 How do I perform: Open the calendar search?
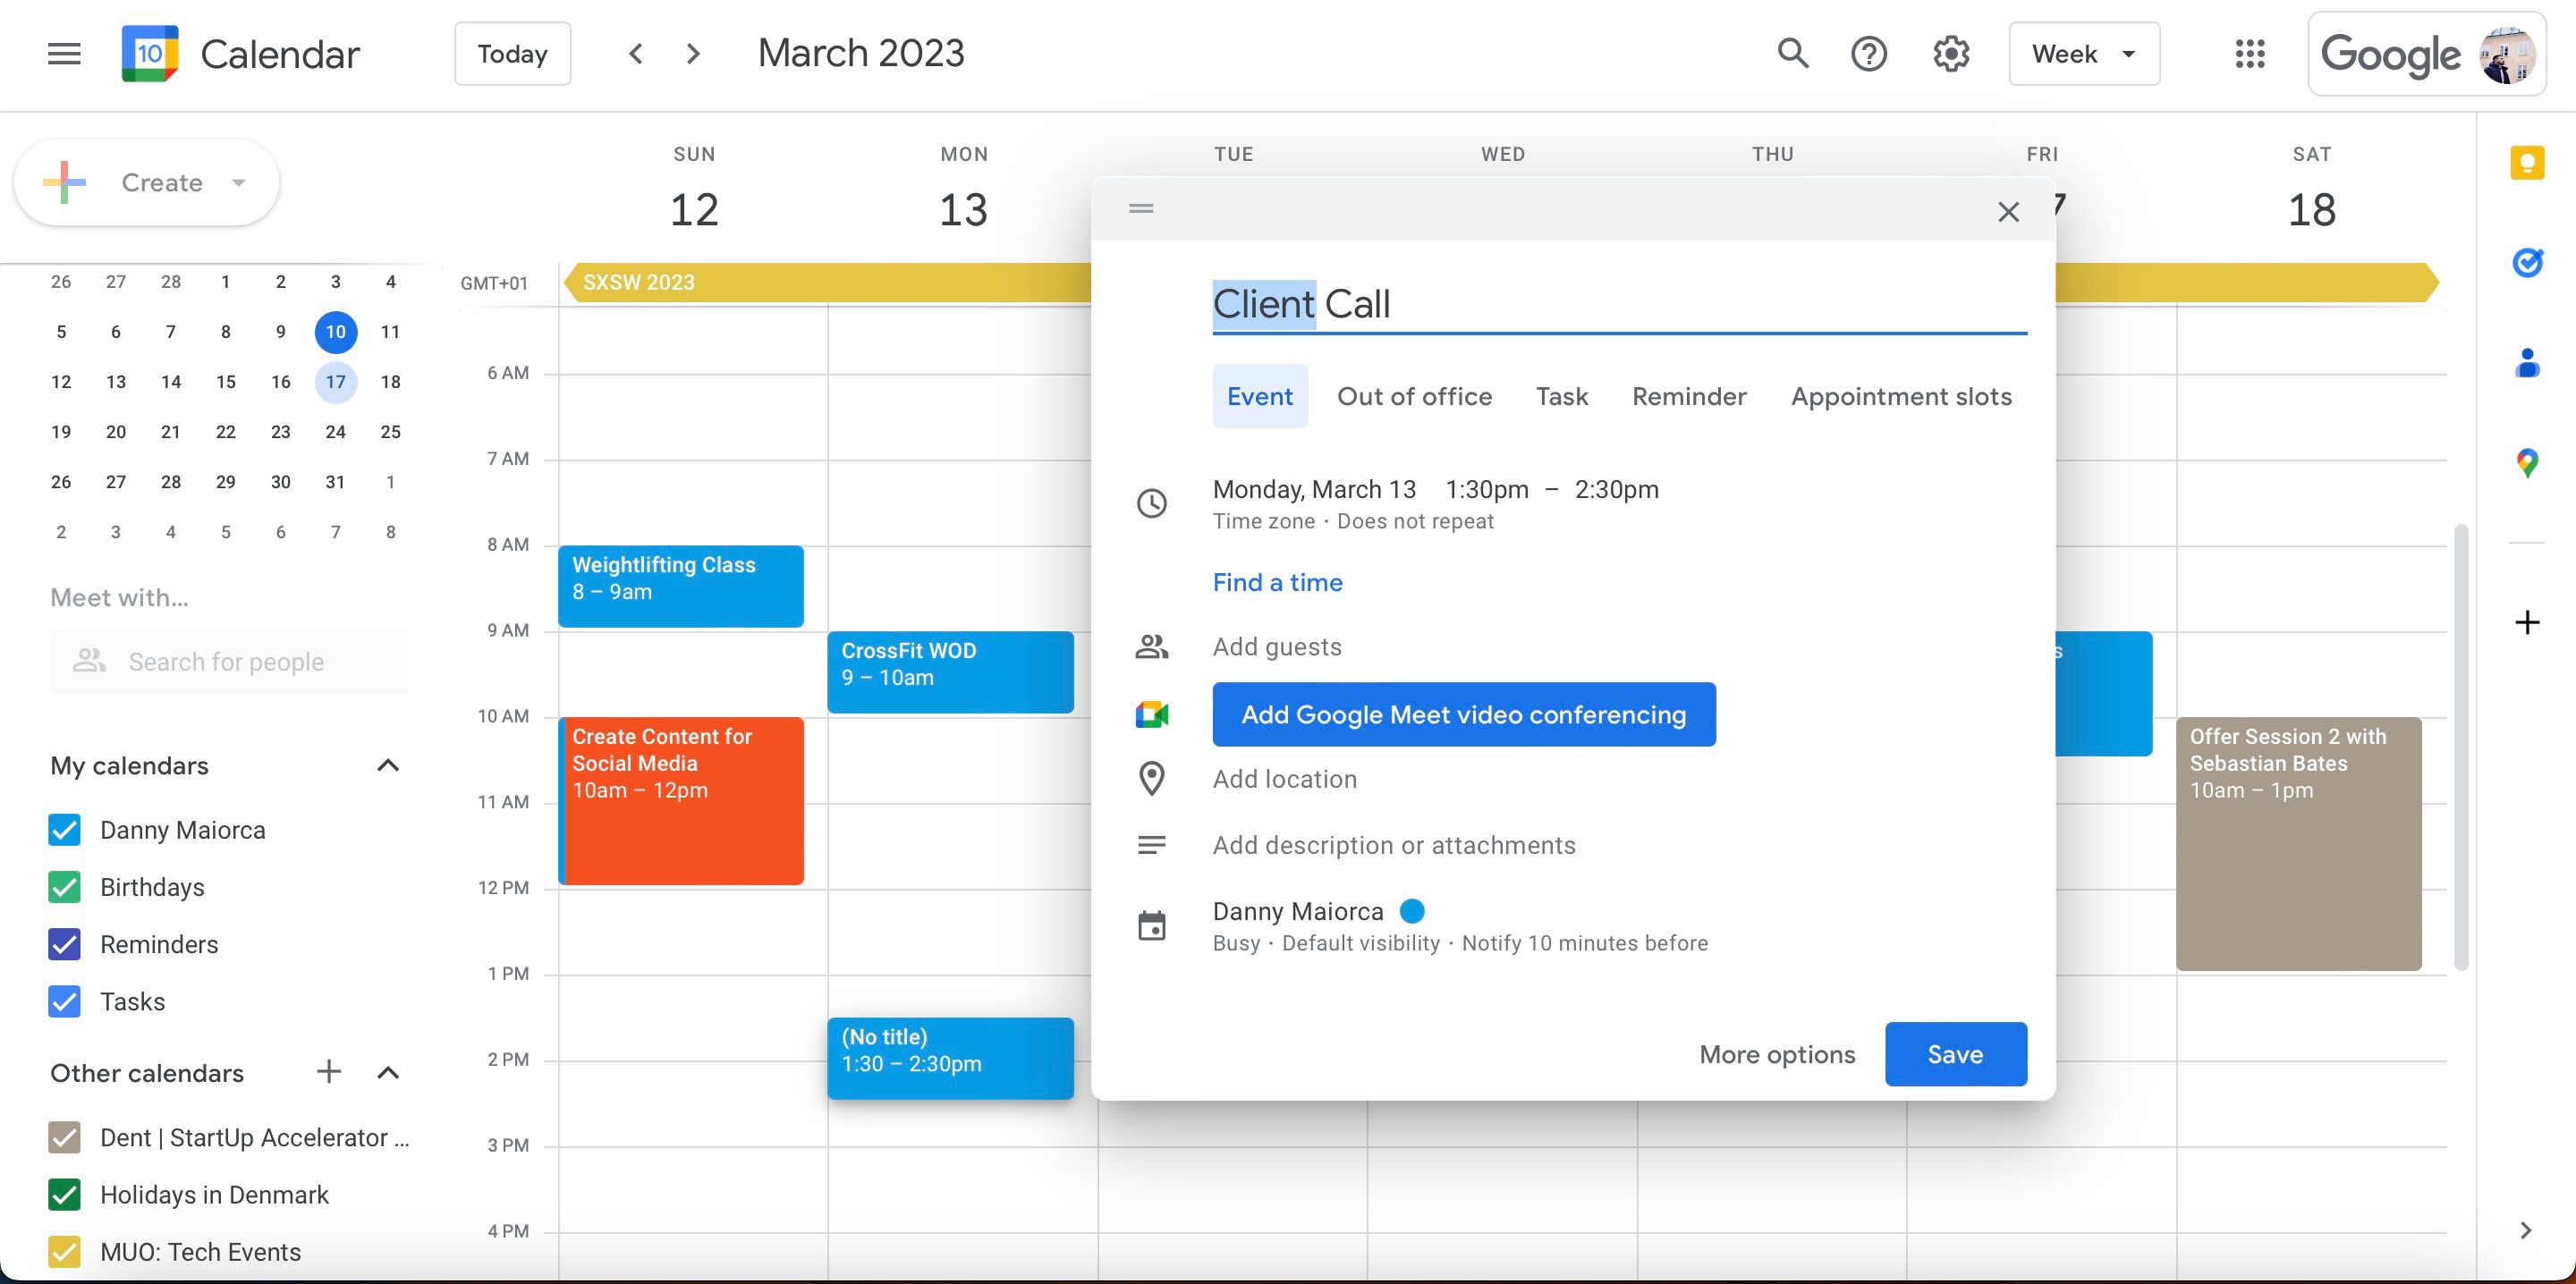point(1793,54)
